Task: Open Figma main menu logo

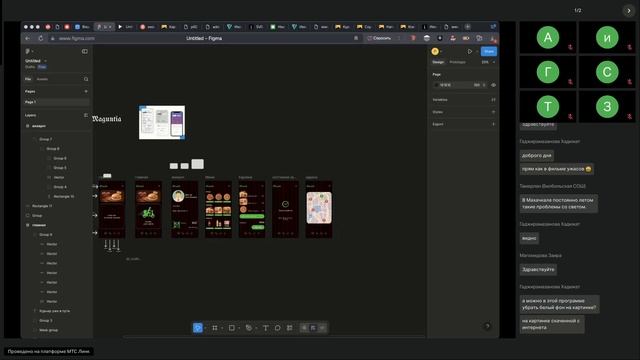Action: 28,51
